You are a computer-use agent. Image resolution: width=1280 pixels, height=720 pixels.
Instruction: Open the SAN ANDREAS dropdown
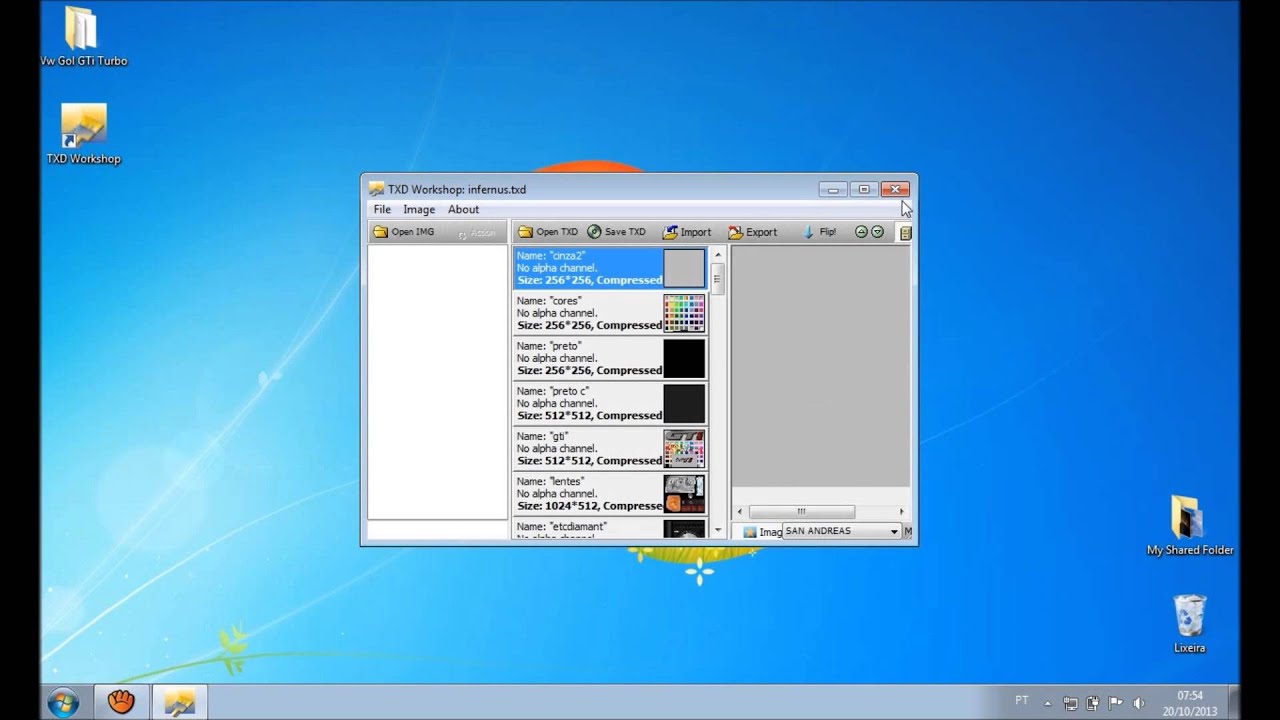(x=842, y=531)
